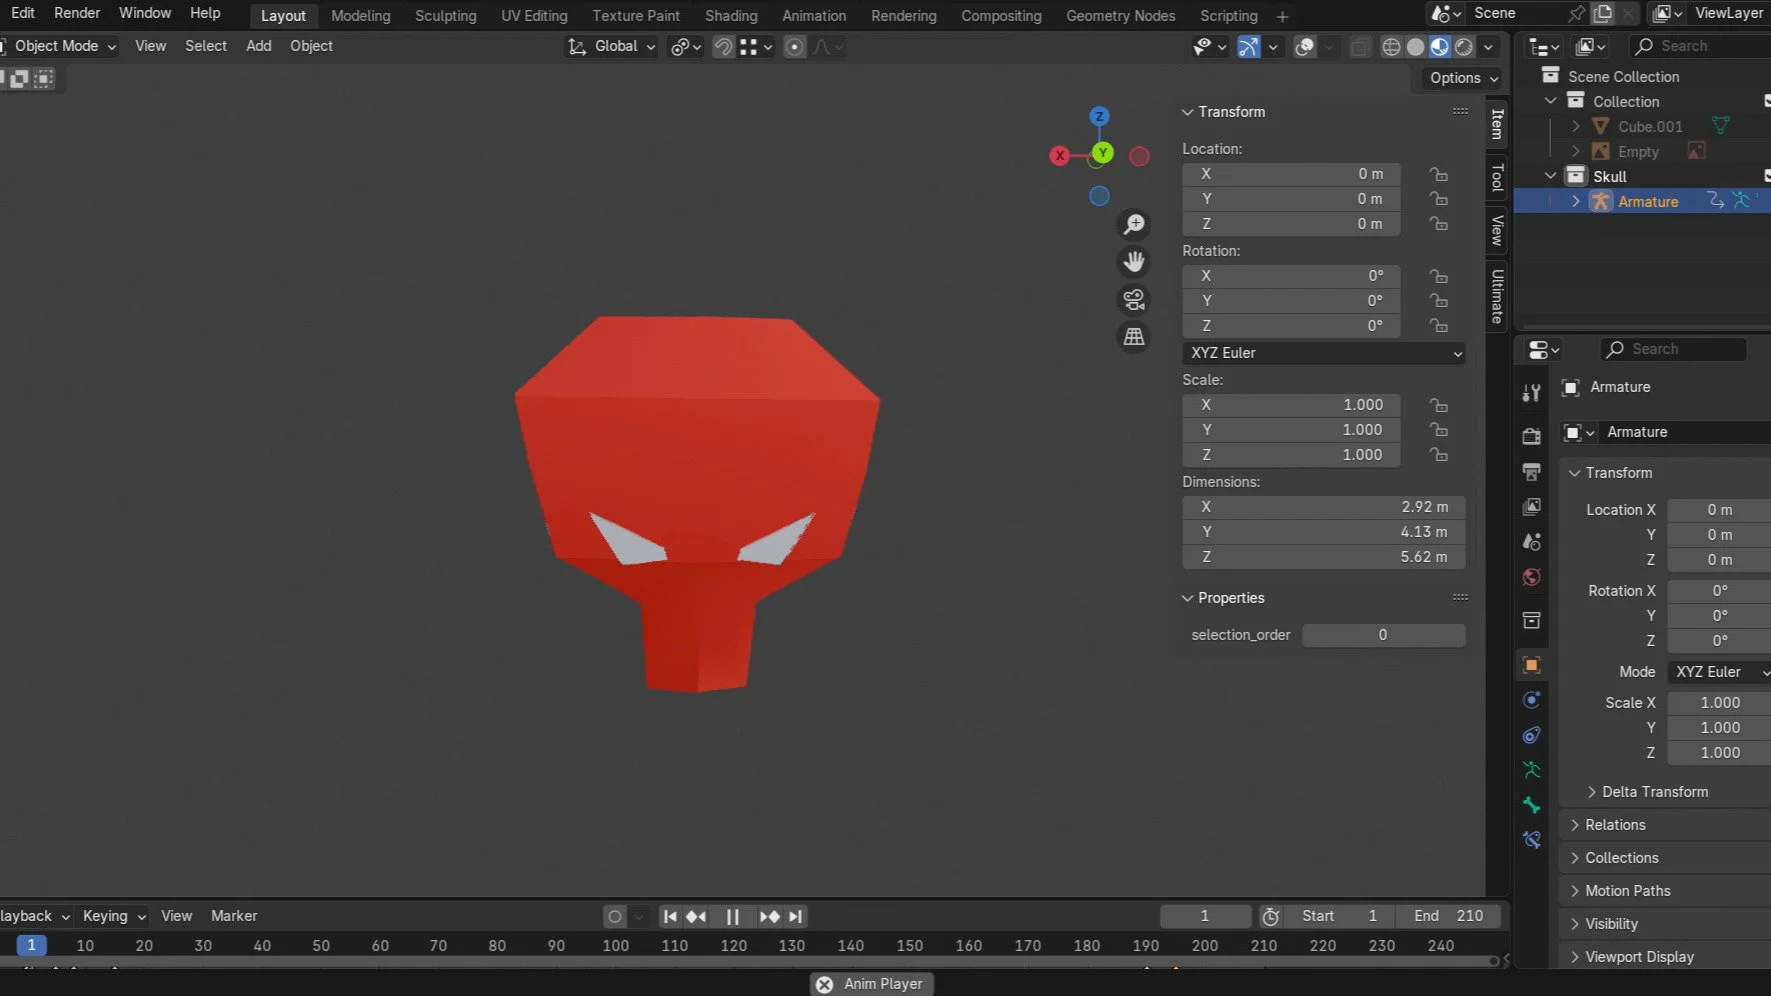
Task: Expand the Armature item in the outliner
Action: [x=1576, y=201]
